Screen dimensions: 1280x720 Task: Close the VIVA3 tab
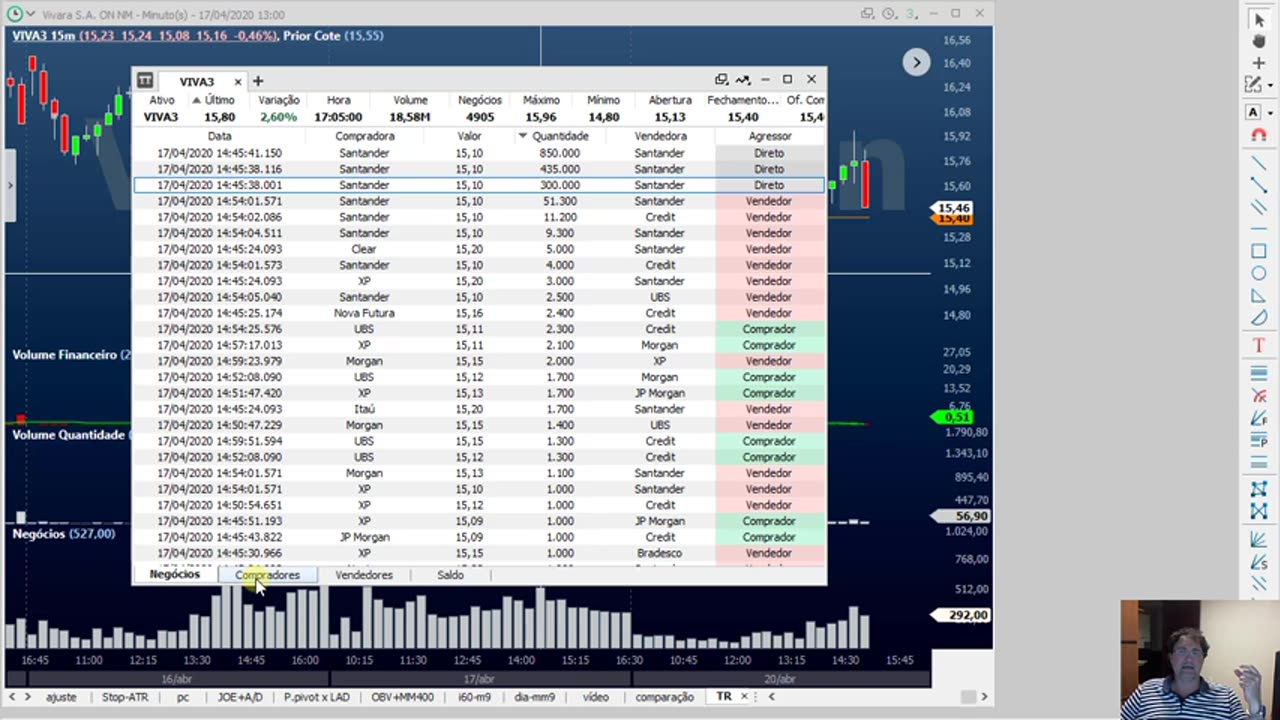237,82
